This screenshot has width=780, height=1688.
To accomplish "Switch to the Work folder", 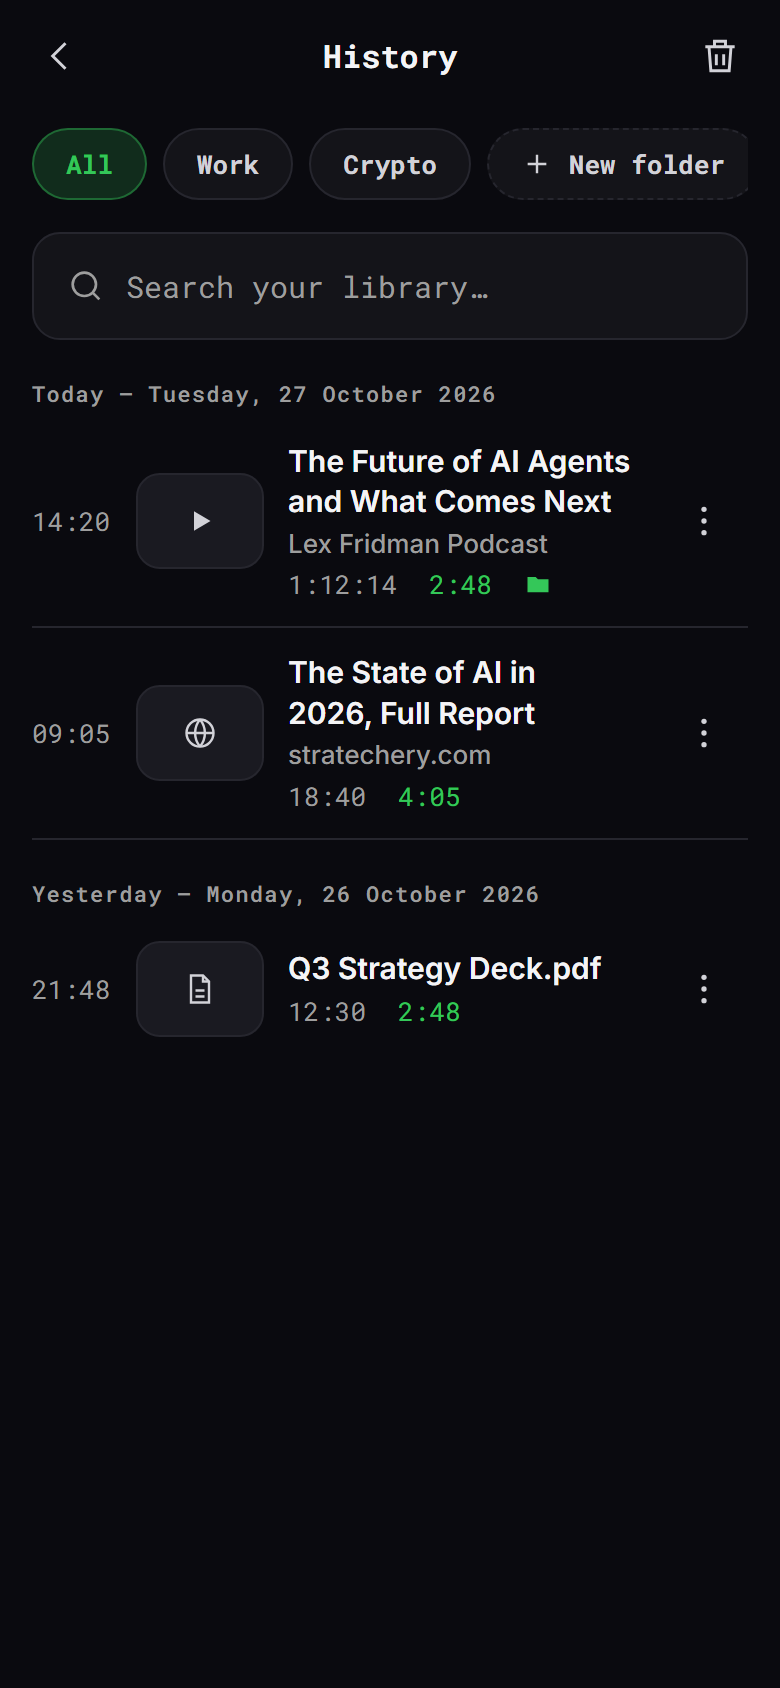I will coord(228,164).
